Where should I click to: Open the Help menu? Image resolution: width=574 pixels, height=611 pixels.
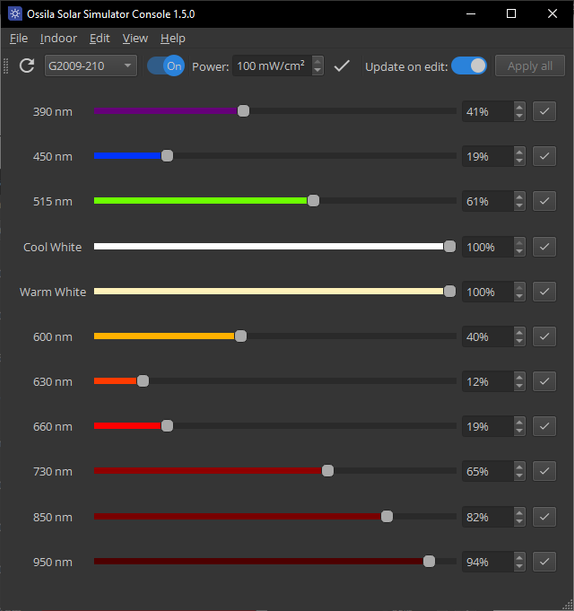tap(173, 38)
